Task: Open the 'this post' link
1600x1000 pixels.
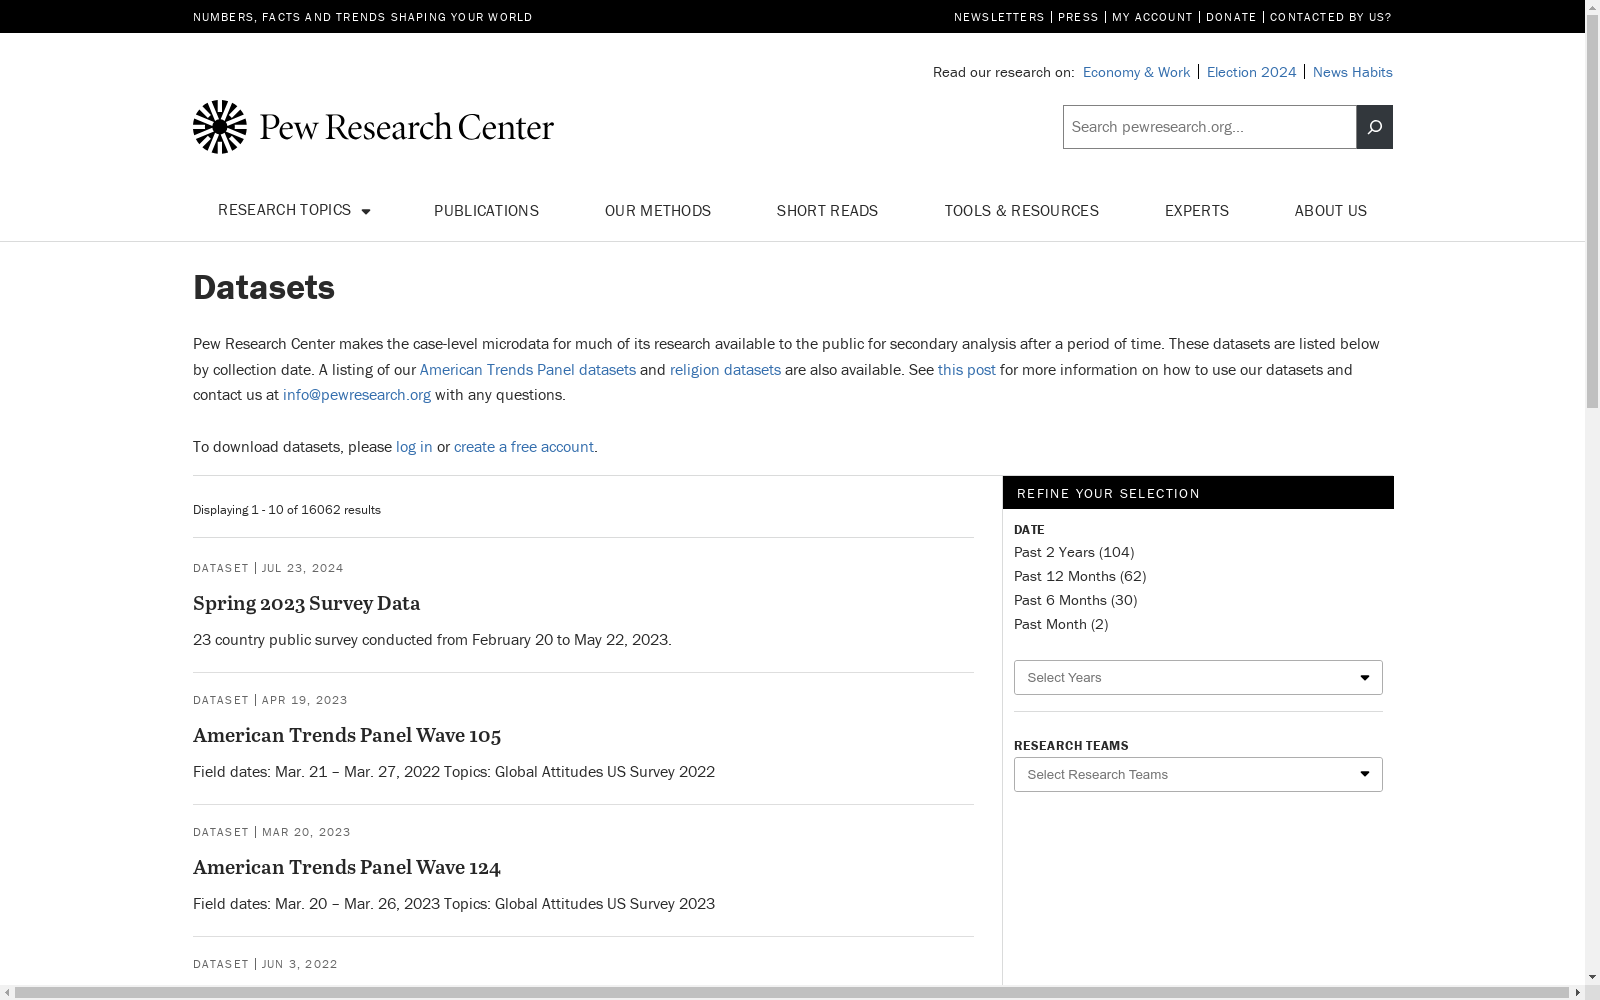Action: [x=967, y=370]
